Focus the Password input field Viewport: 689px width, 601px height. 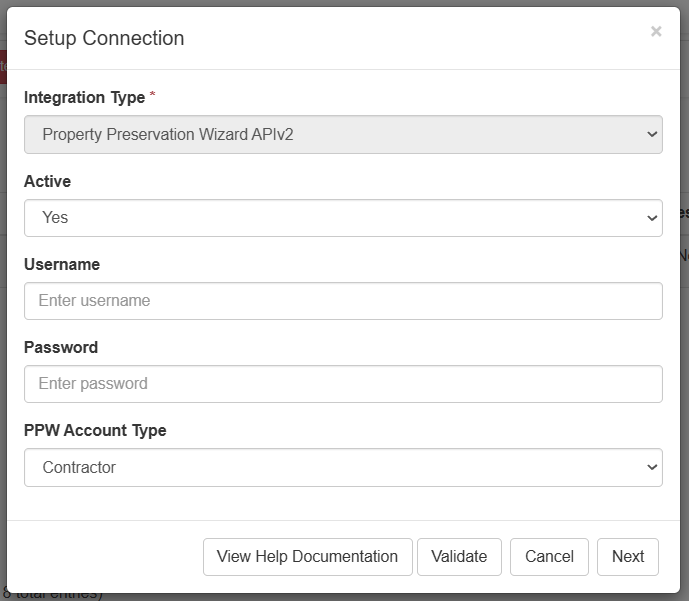point(343,384)
